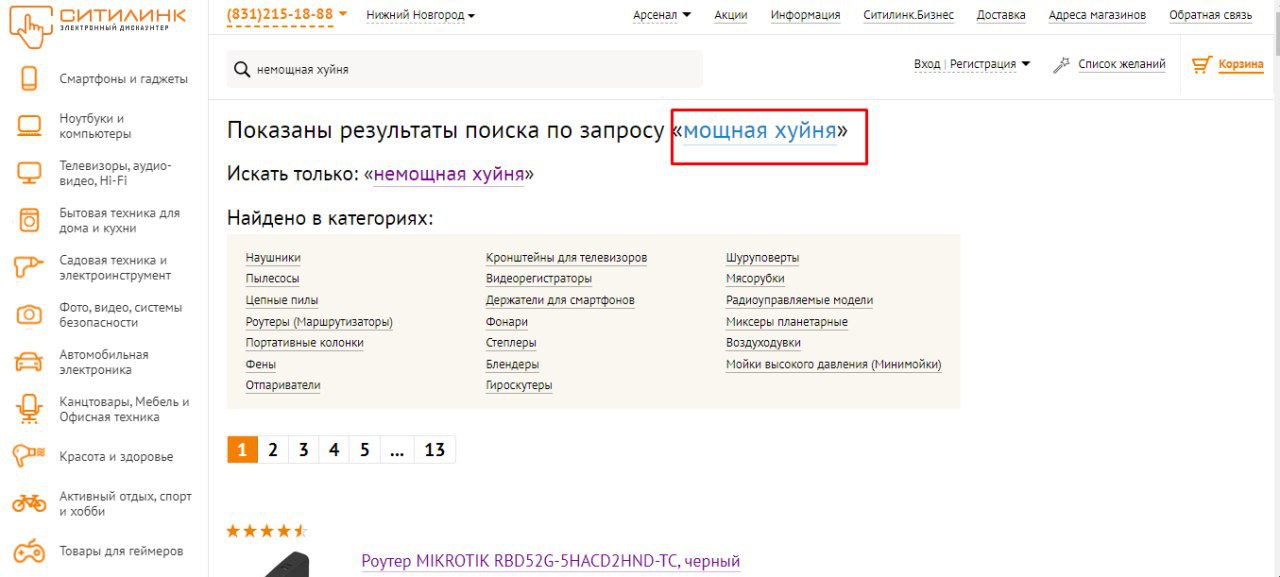Open the Воздуходувки category
This screenshot has width=1280, height=577.
click(763, 343)
